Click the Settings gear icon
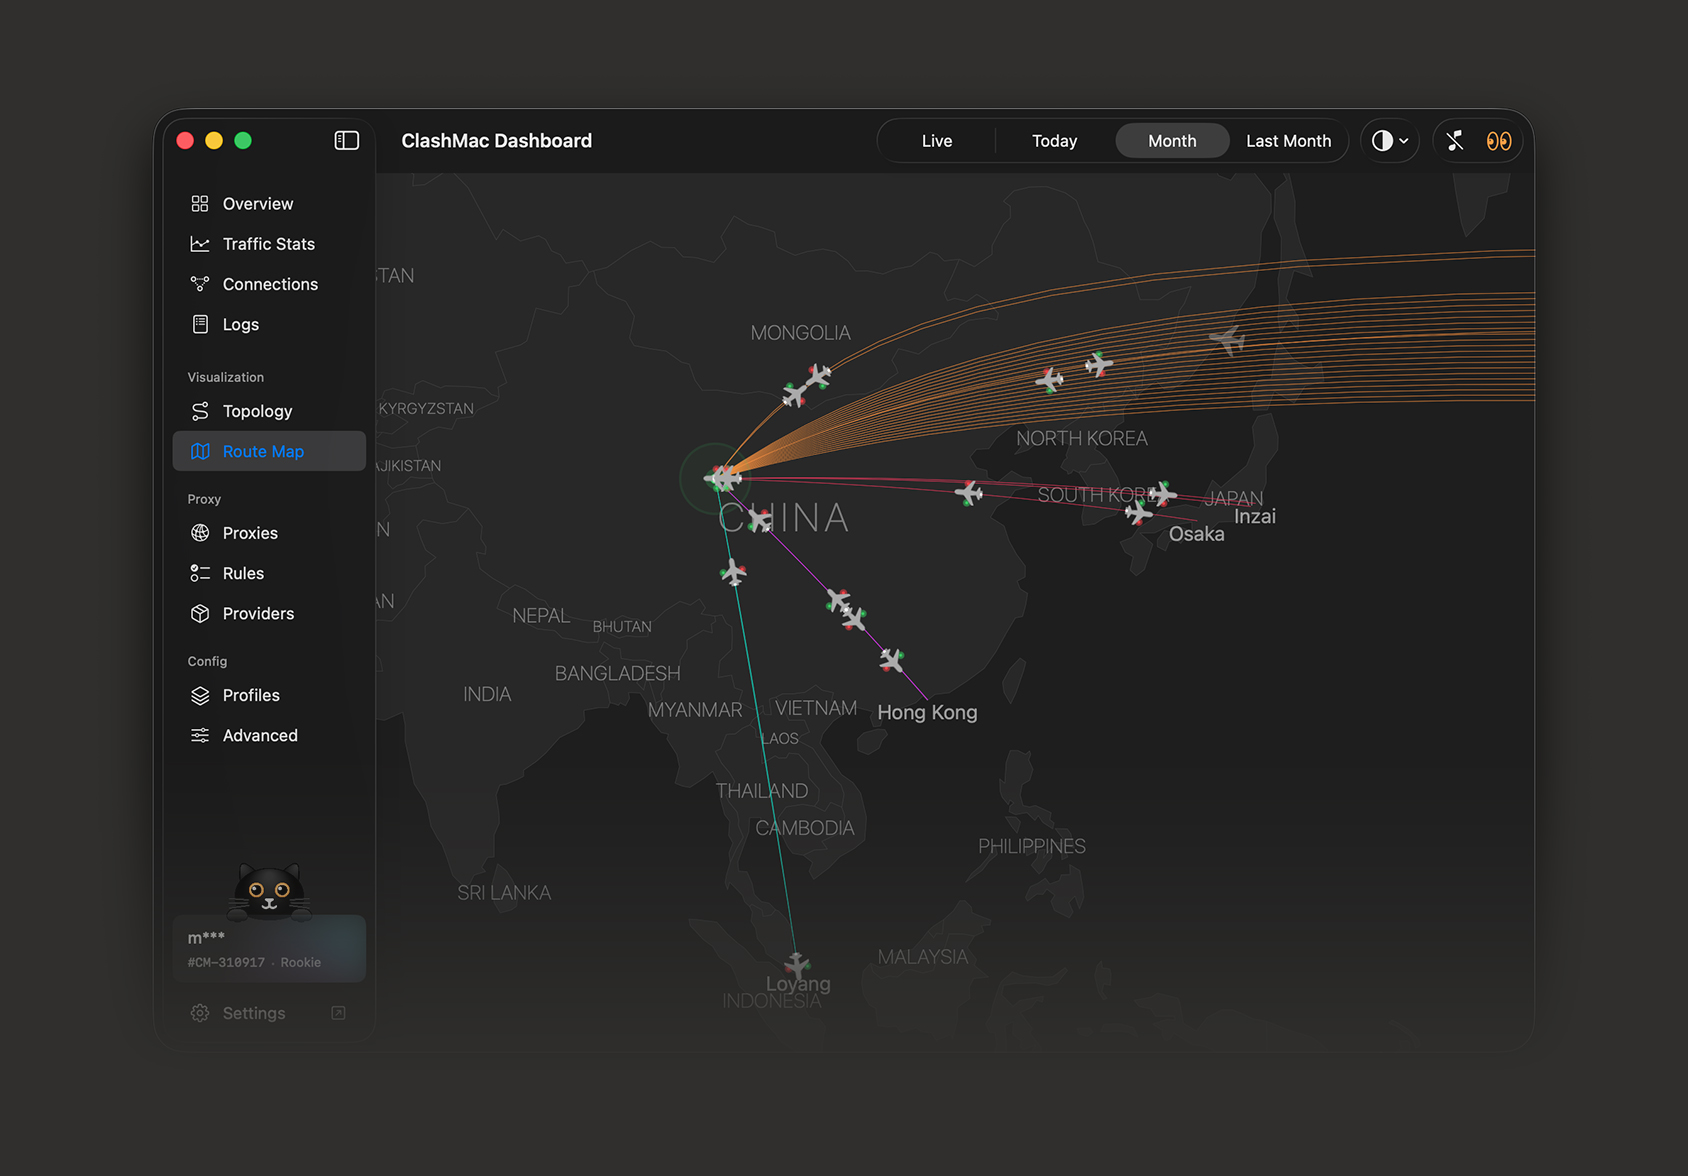1688x1176 pixels. (200, 1013)
